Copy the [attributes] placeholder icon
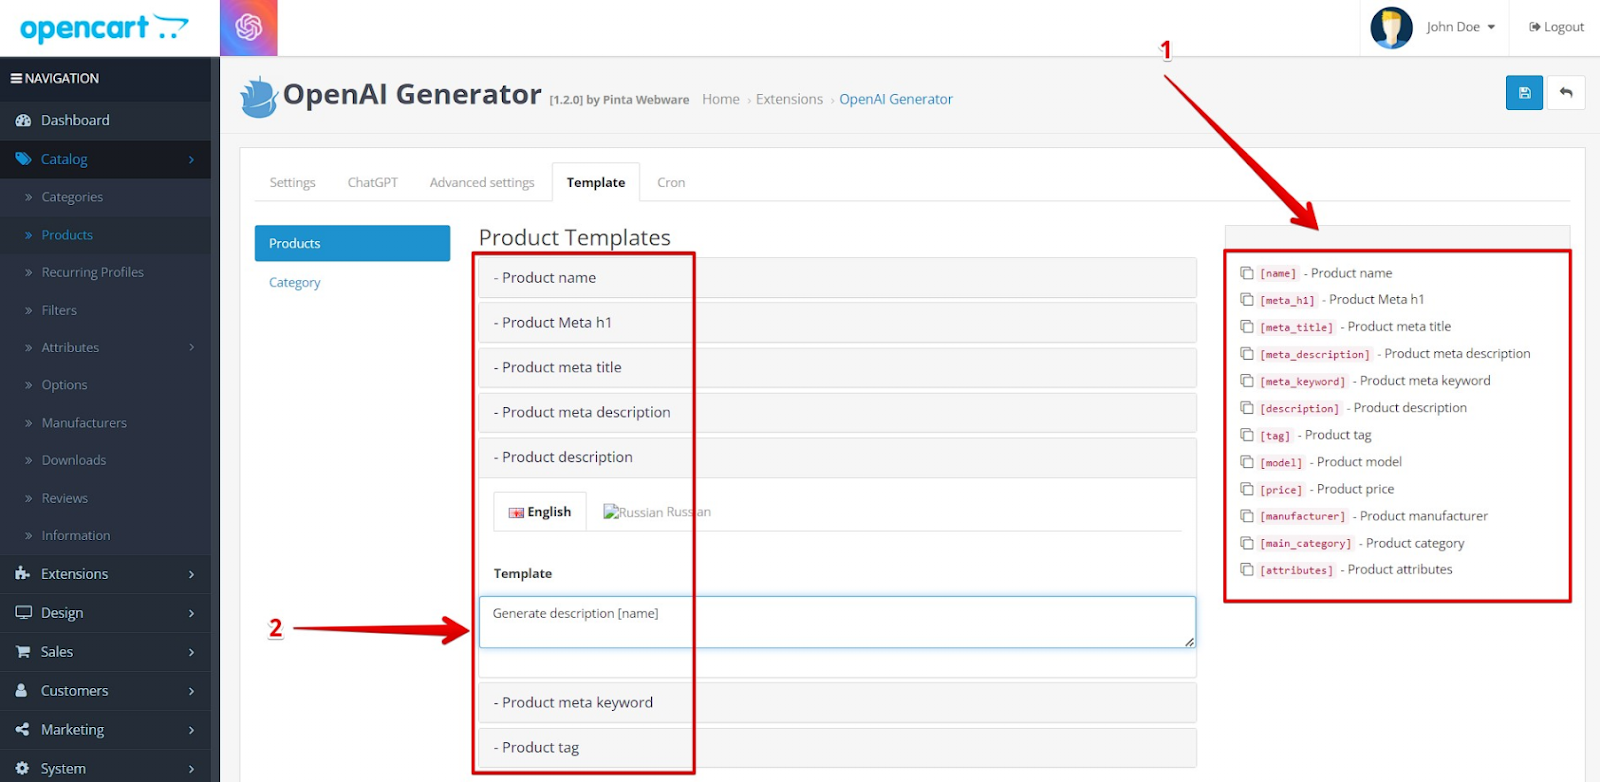This screenshot has width=1600, height=782. (1246, 569)
